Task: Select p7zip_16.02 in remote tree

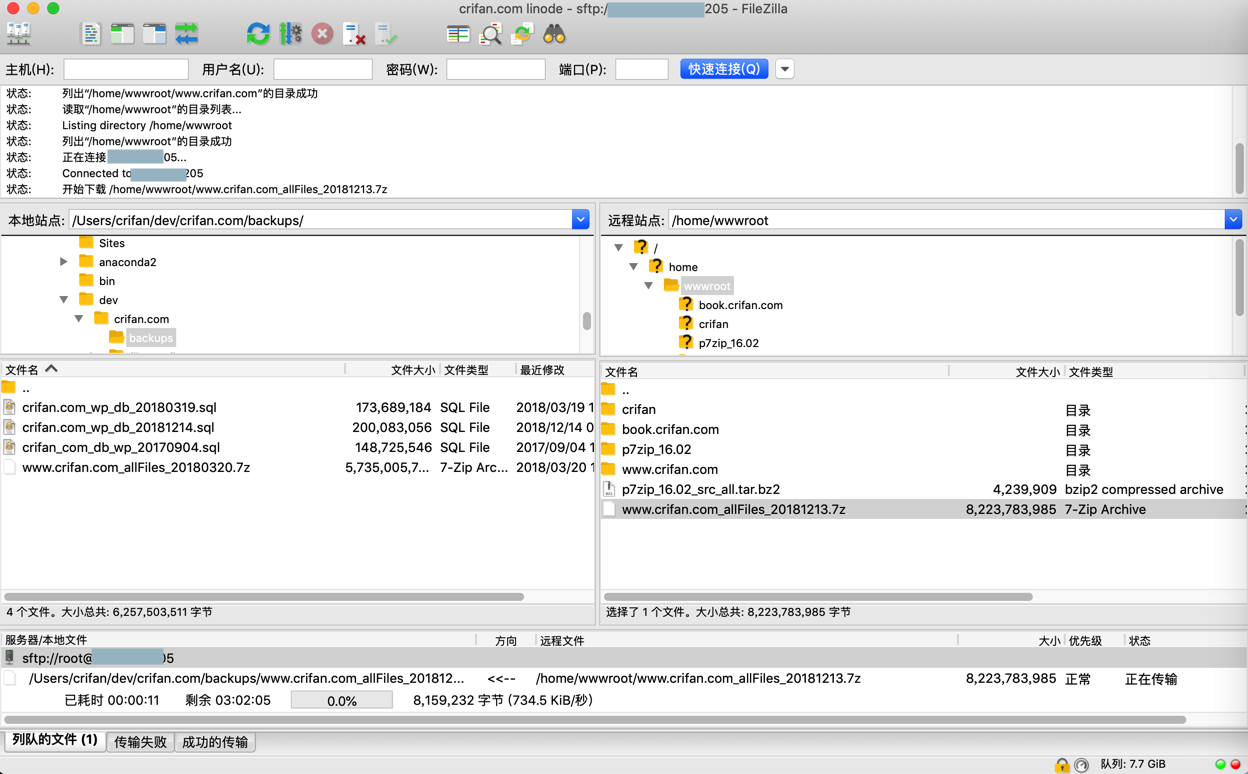Action: click(728, 343)
